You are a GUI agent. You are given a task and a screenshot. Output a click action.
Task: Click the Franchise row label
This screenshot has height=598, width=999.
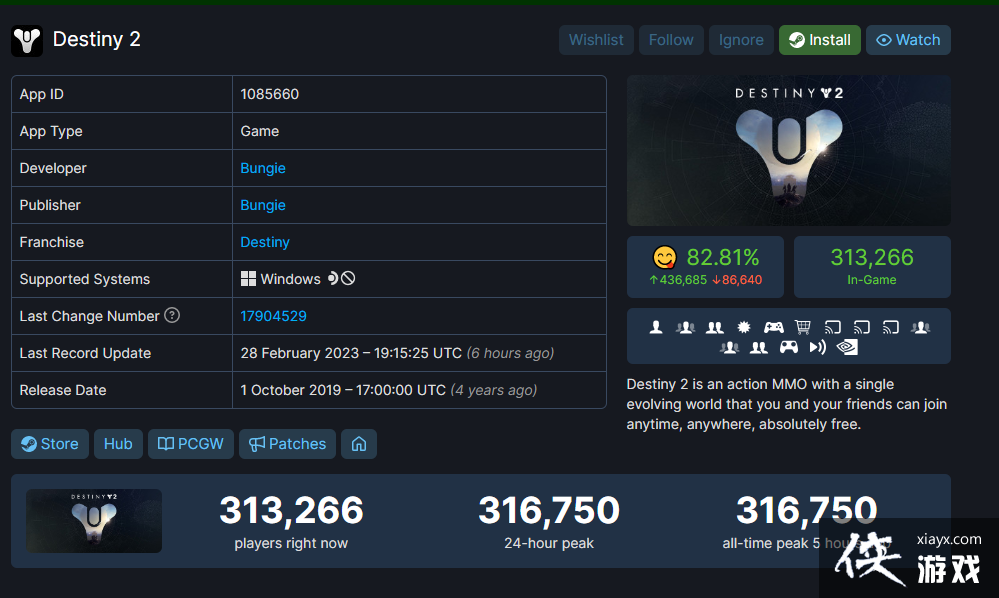[x=52, y=242]
